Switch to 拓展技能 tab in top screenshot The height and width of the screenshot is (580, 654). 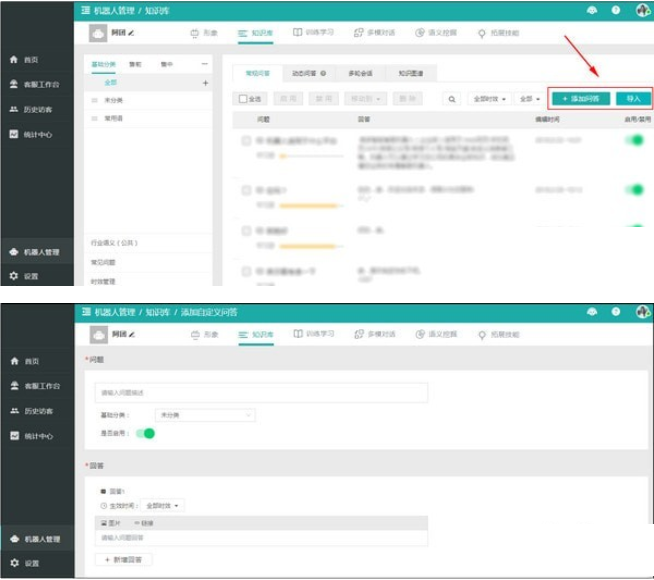pos(498,33)
